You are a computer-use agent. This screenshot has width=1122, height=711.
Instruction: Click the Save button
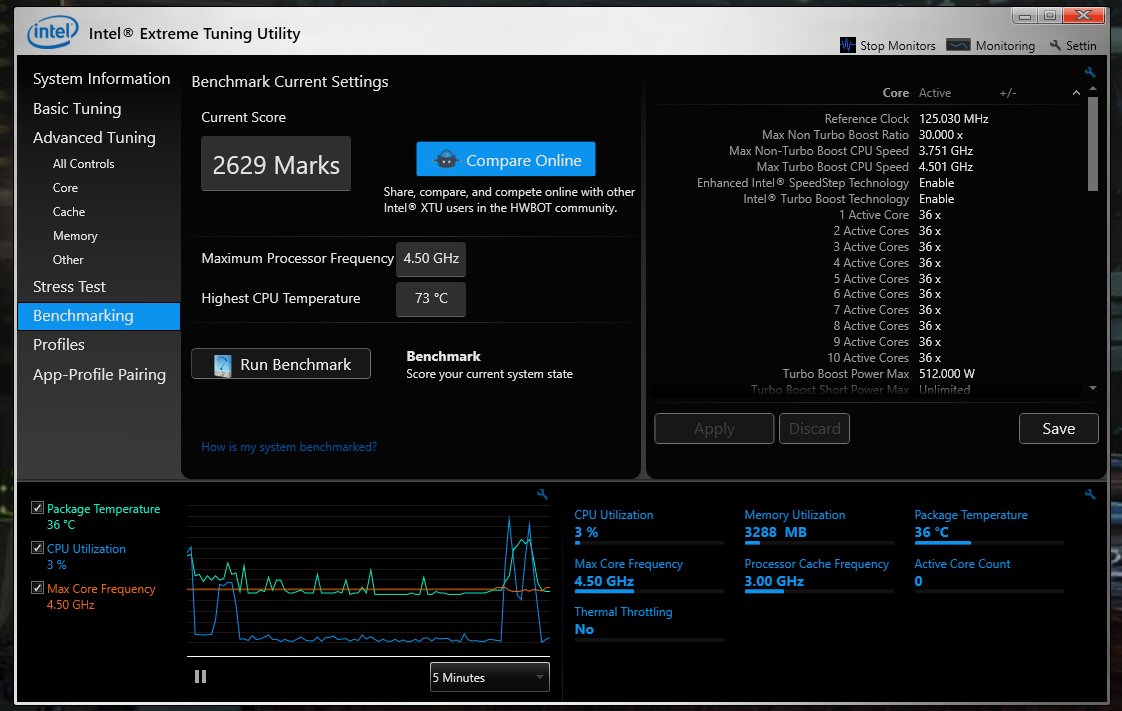[1058, 428]
